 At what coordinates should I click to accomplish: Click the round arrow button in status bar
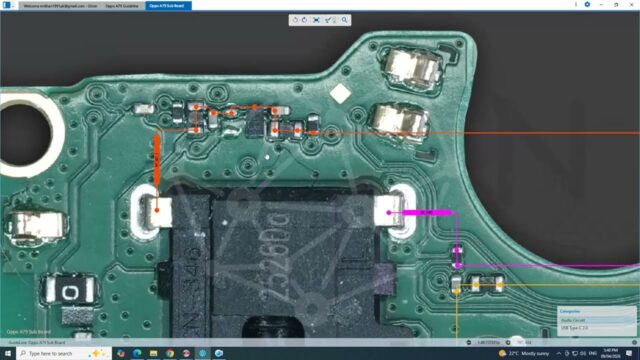tap(508, 342)
